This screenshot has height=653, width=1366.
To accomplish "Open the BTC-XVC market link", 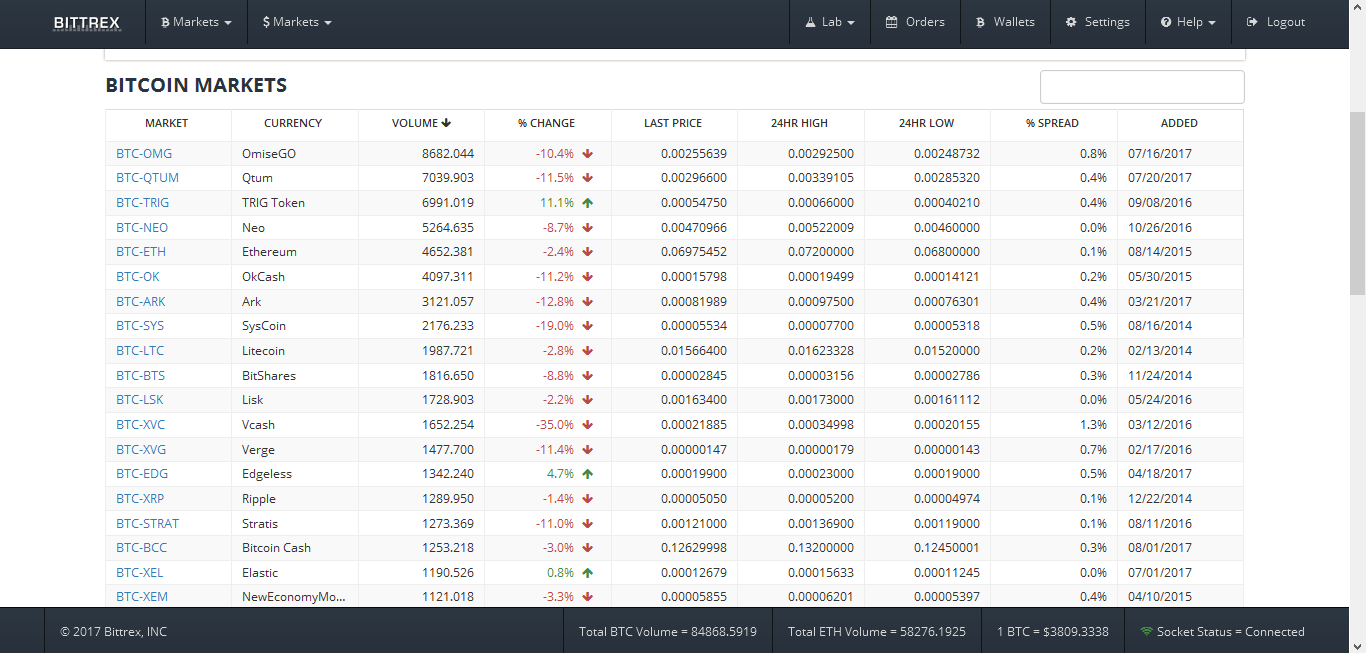I will pos(140,424).
